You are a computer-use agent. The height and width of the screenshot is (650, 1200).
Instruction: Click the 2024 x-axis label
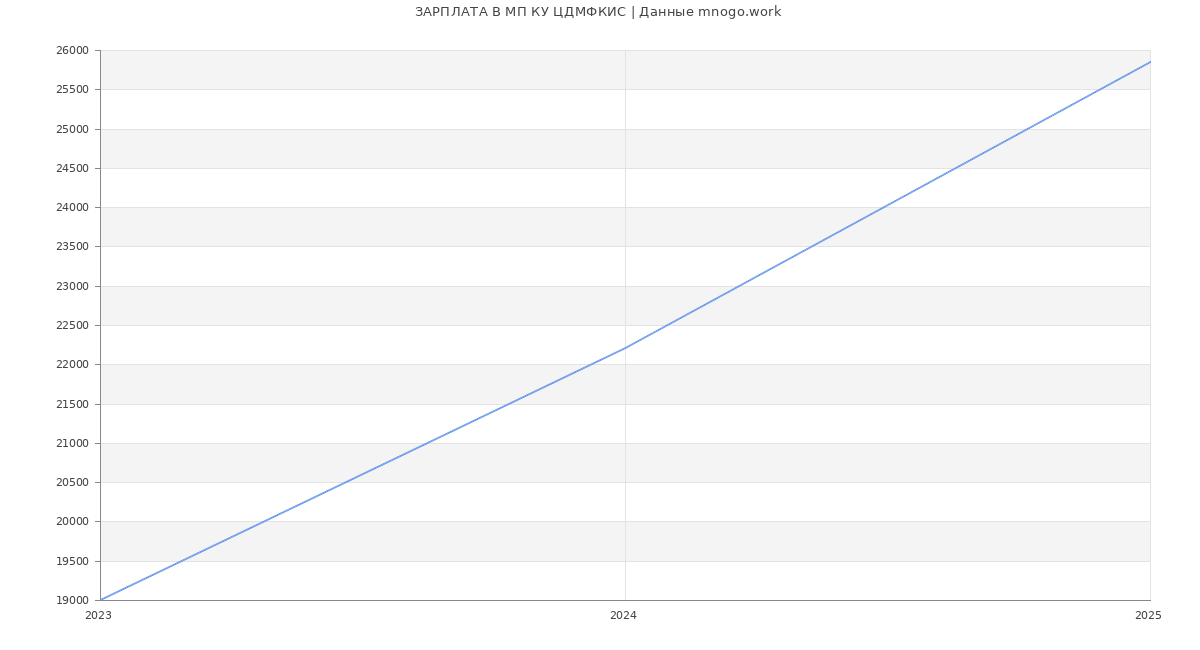click(x=623, y=616)
